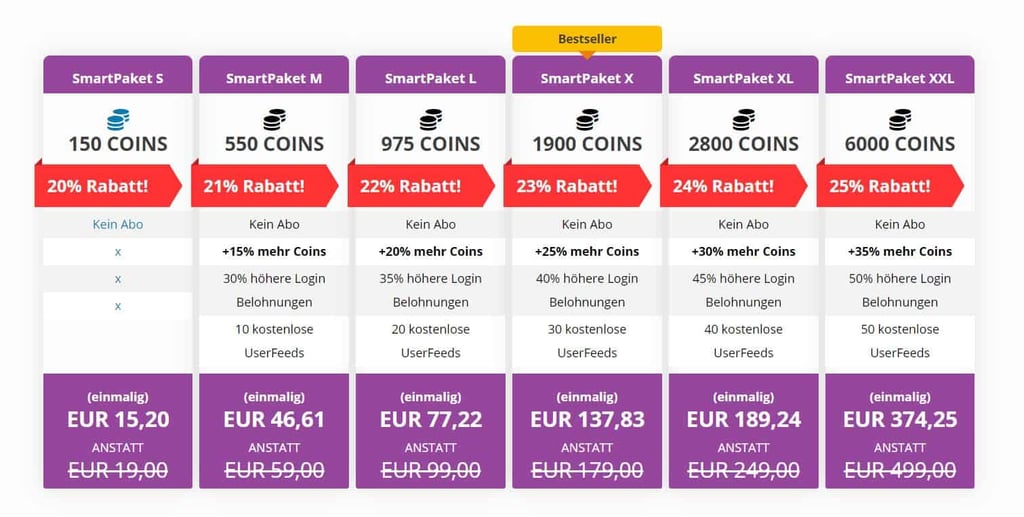Click the coins icon above 550 COINS
Image resolution: width=1024 pixels, height=517 pixels.
274,119
